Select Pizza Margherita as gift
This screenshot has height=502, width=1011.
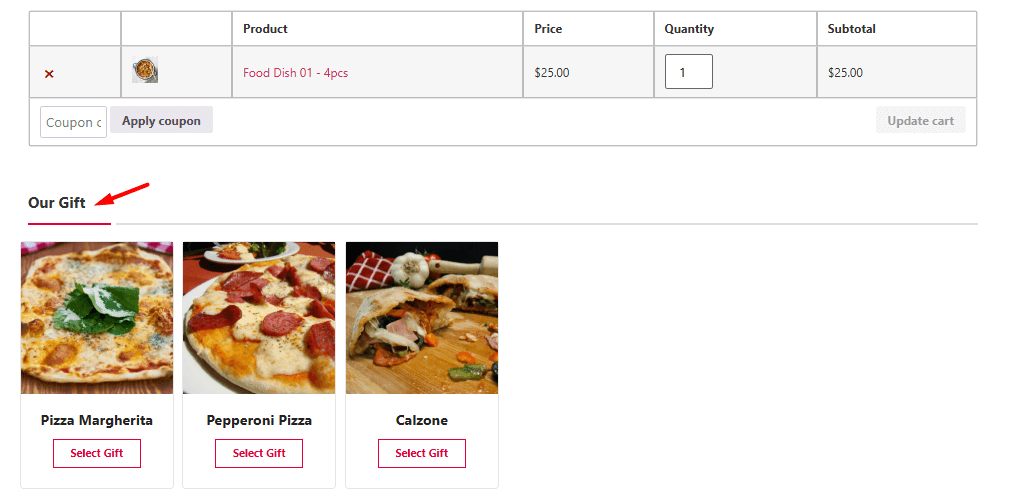click(x=97, y=453)
